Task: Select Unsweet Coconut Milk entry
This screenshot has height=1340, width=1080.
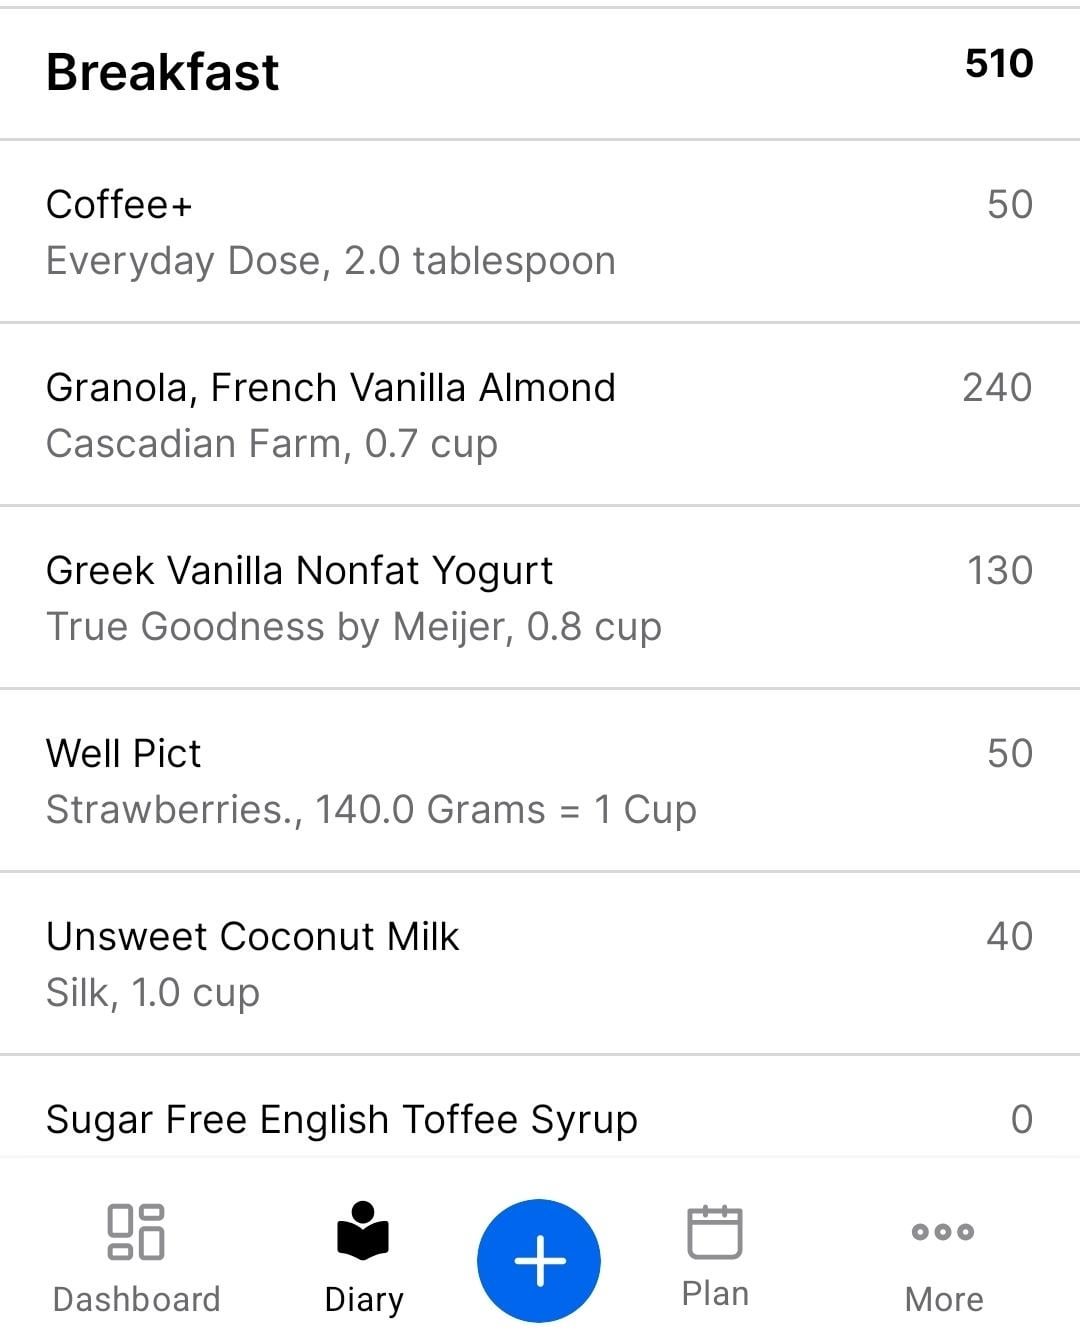Action: click(x=540, y=963)
